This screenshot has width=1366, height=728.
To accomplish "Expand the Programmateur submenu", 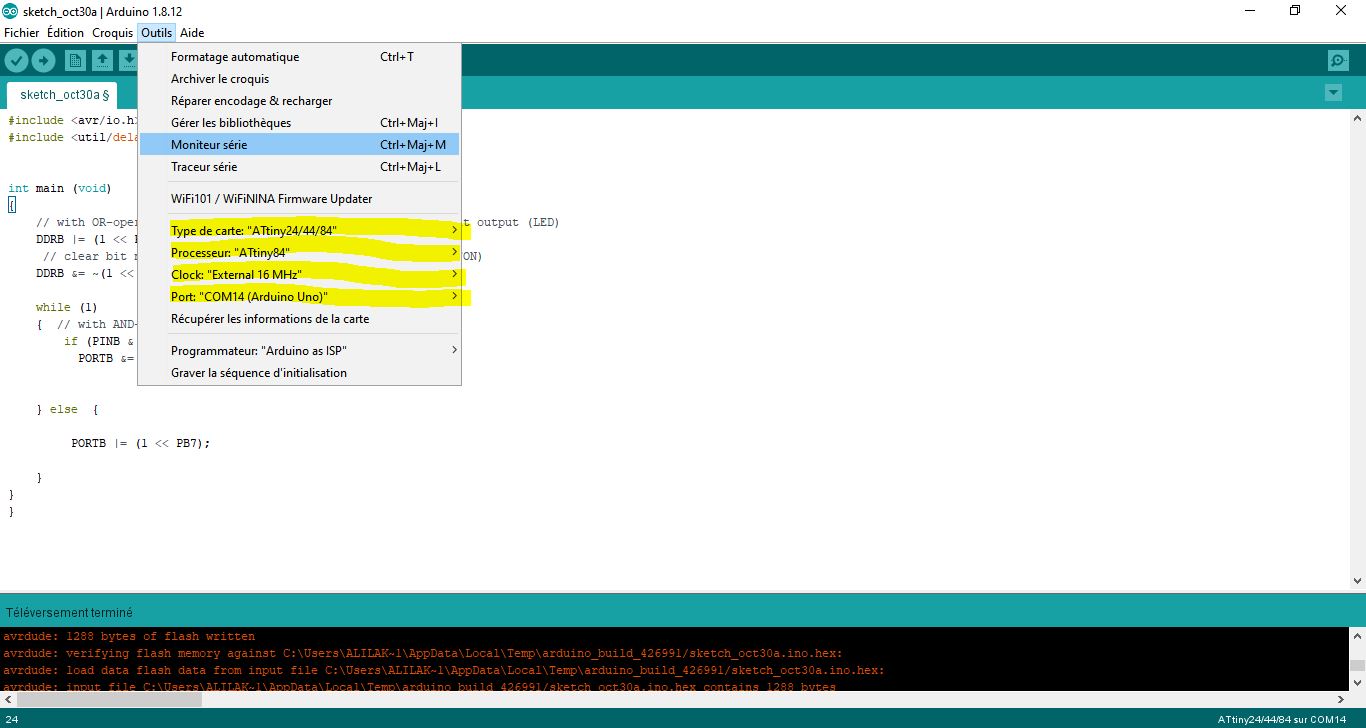I will point(300,351).
